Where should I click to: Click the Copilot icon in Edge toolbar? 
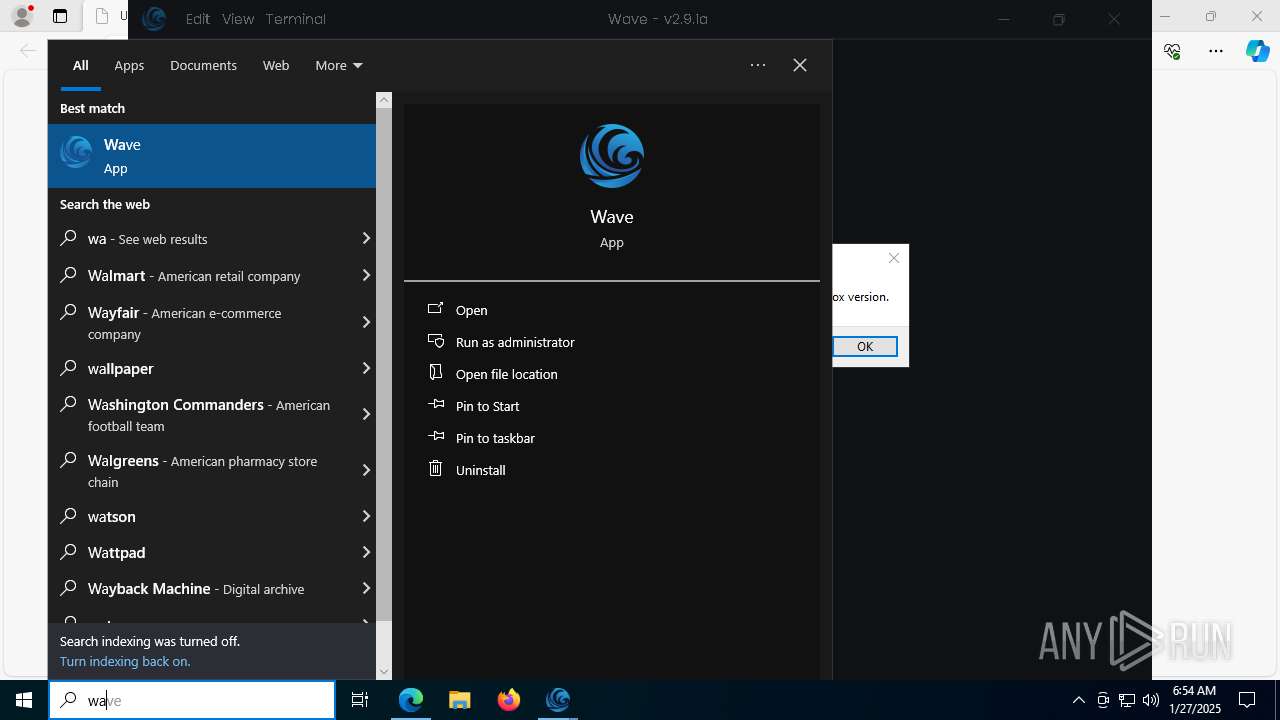pyautogui.click(x=1258, y=51)
